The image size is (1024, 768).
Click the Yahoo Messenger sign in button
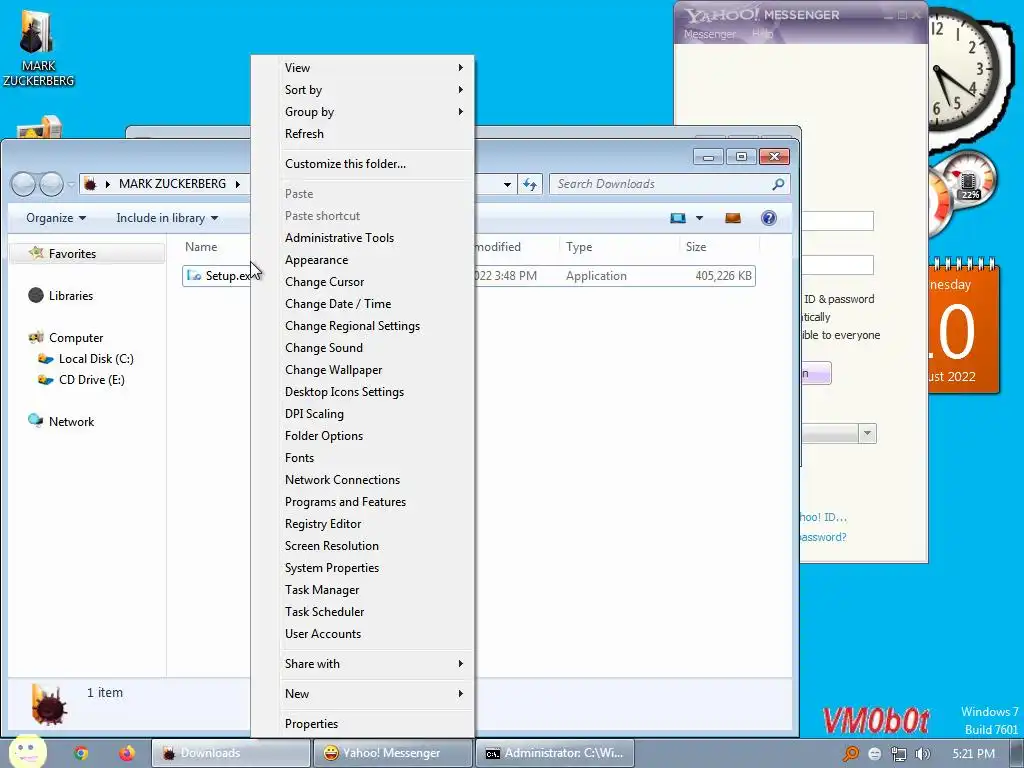point(816,373)
